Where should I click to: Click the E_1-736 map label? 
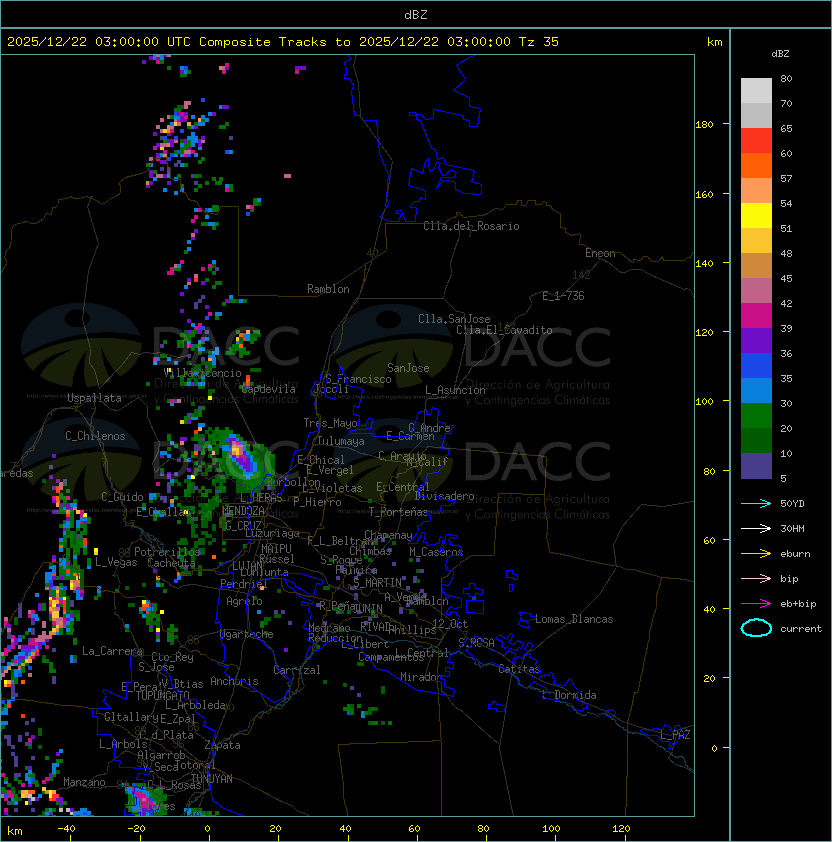tap(563, 295)
